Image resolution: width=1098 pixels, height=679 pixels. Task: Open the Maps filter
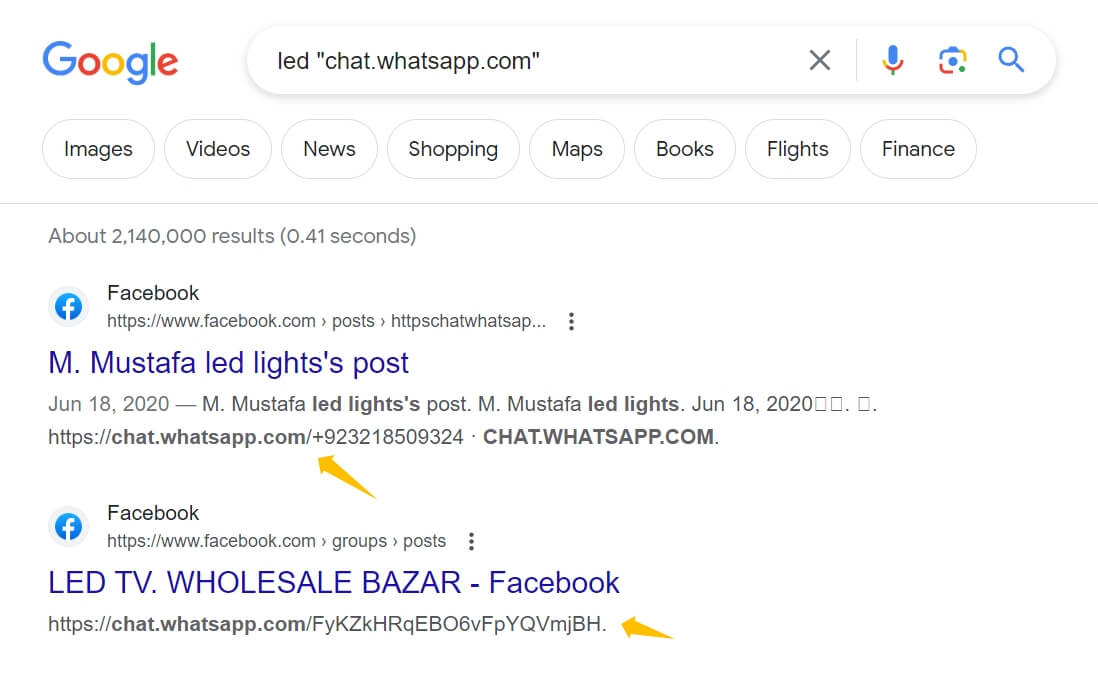[577, 149]
